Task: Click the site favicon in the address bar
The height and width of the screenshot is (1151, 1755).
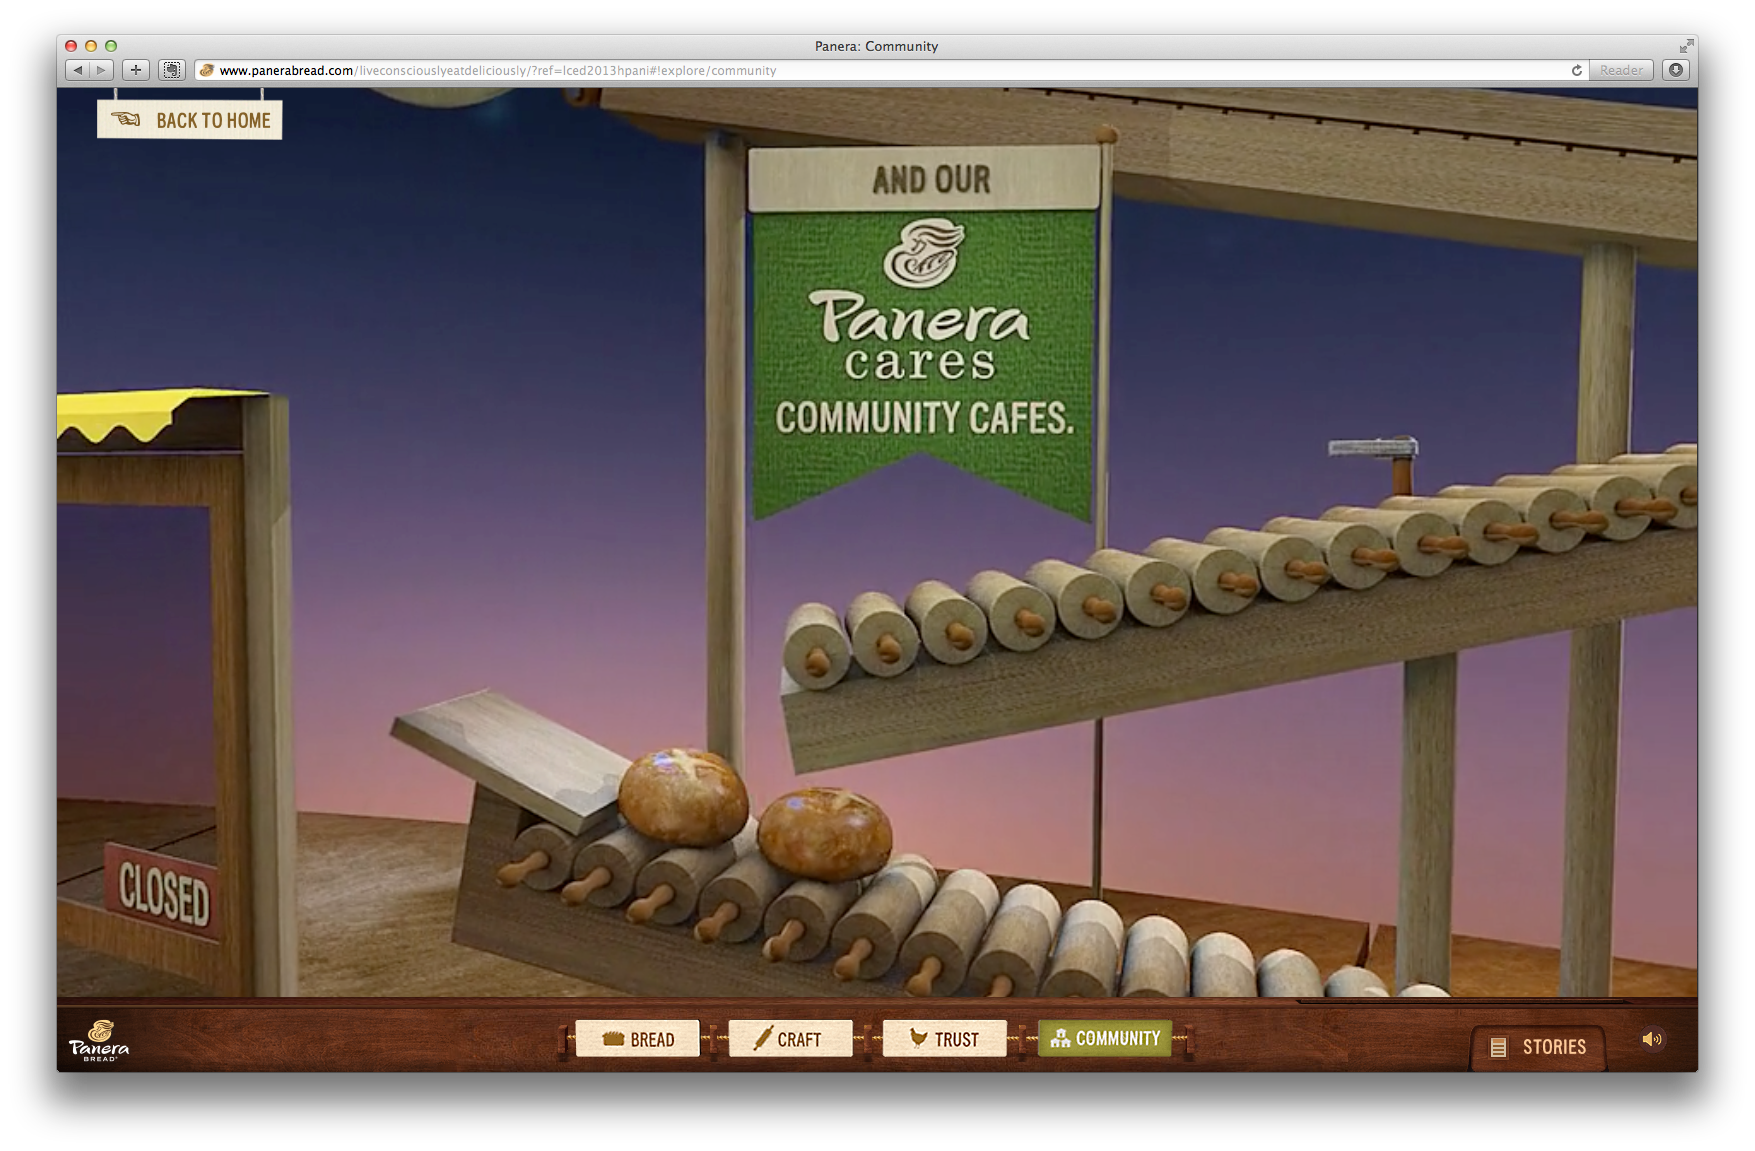Action: pos(207,70)
